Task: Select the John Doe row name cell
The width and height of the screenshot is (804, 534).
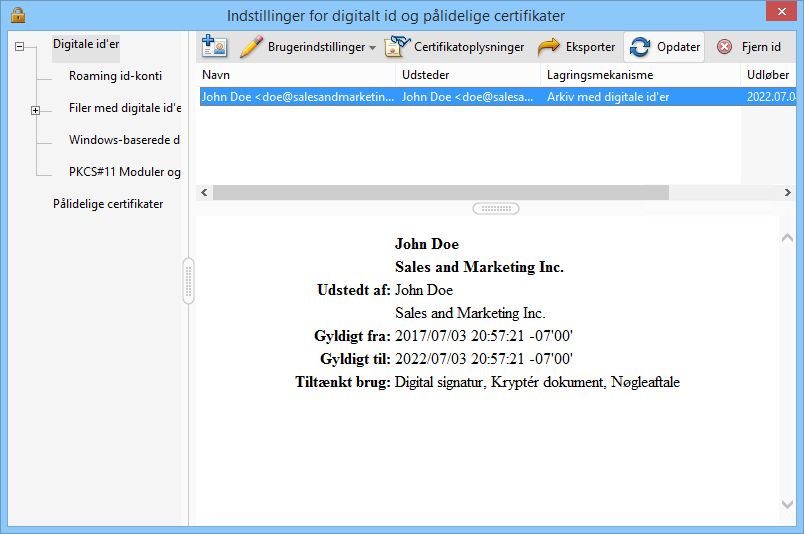Action: (x=297, y=96)
